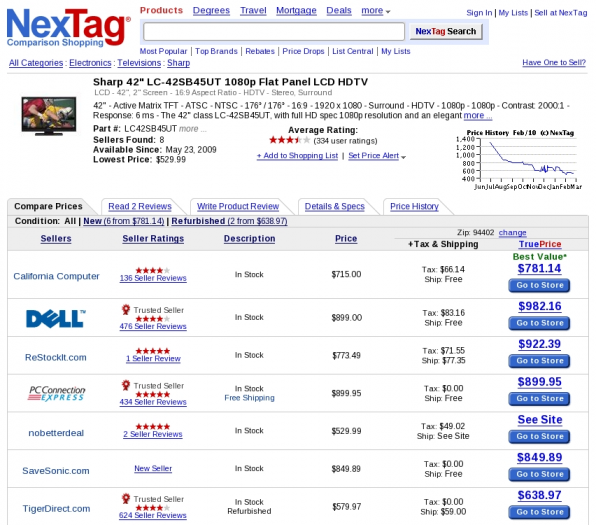Open My Lists in top-right header
The width and height of the screenshot is (596, 525).
click(x=513, y=13)
